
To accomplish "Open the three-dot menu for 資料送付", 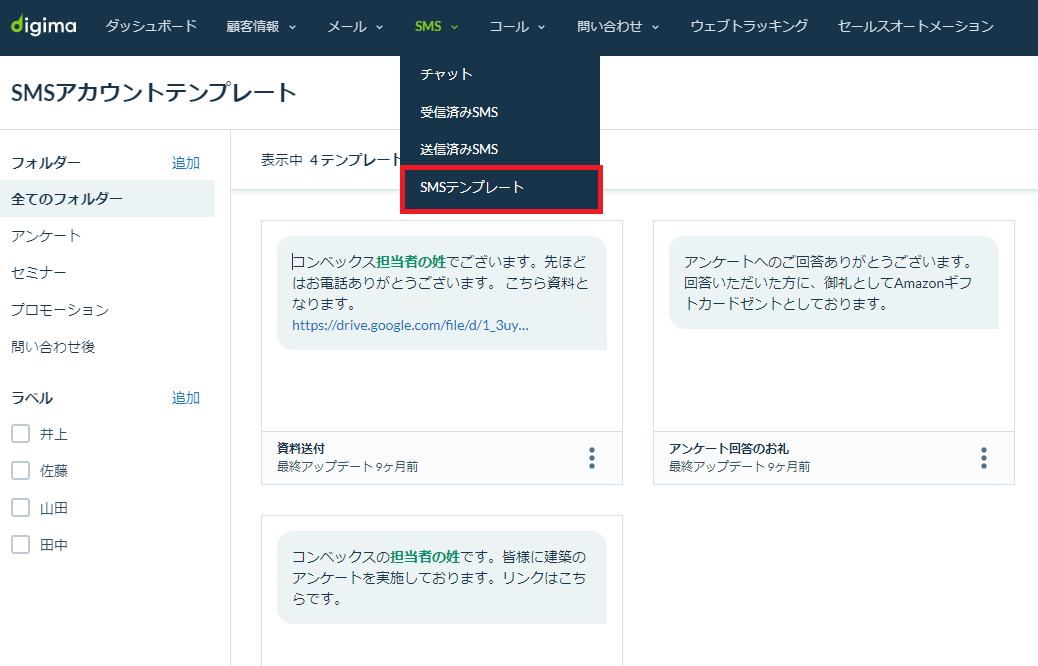I will click(592, 458).
